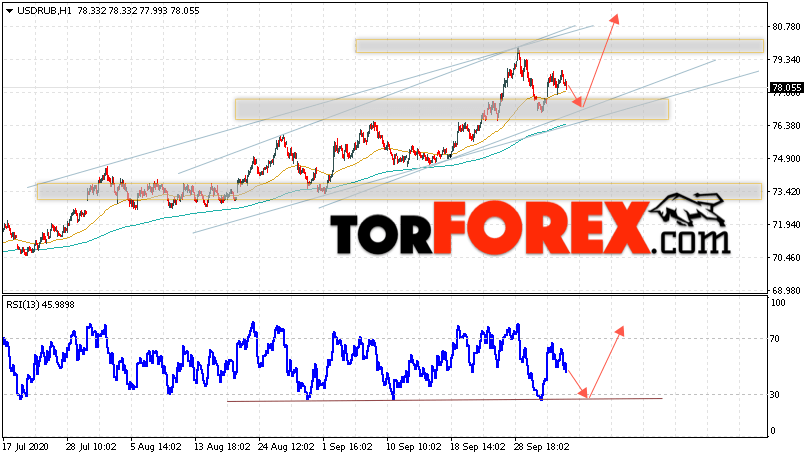
Task: Select the 10 Sep 10:02 time label
Action: (x=414, y=447)
